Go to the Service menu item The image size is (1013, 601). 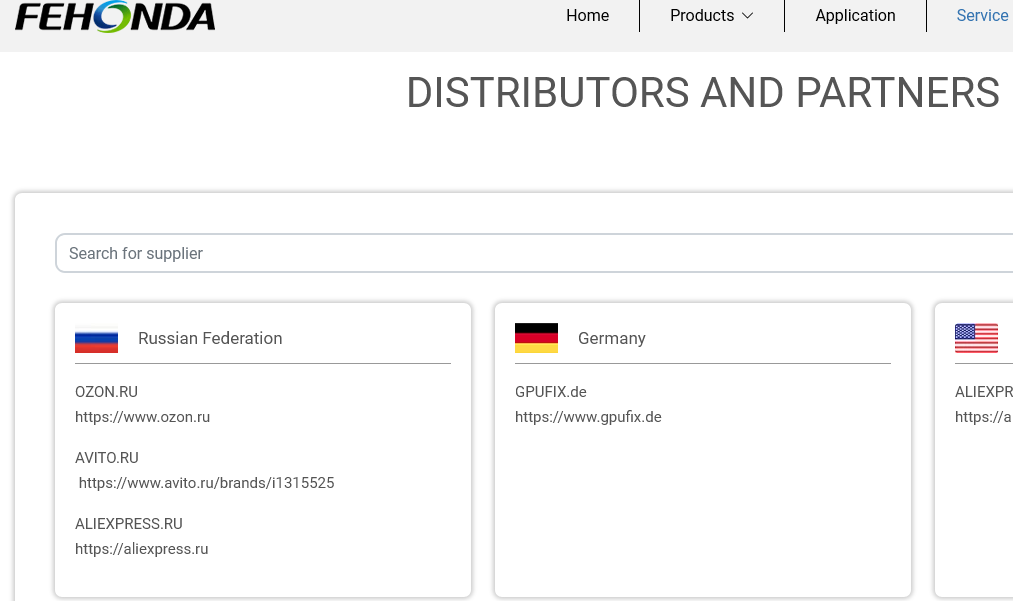coord(982,16)
